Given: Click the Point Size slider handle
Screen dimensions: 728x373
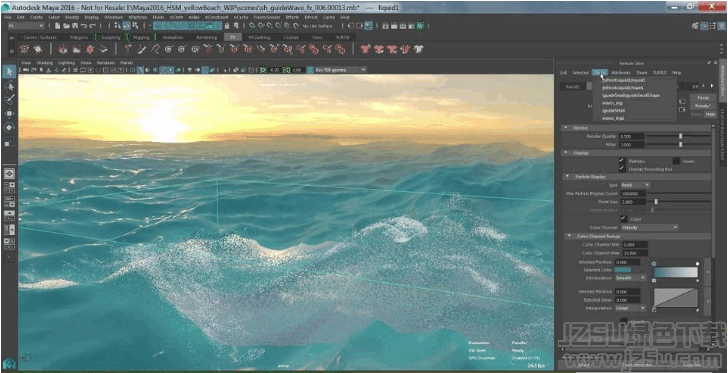Looking at the screenshot, I should pyautogui.click(x=656, y=202).
